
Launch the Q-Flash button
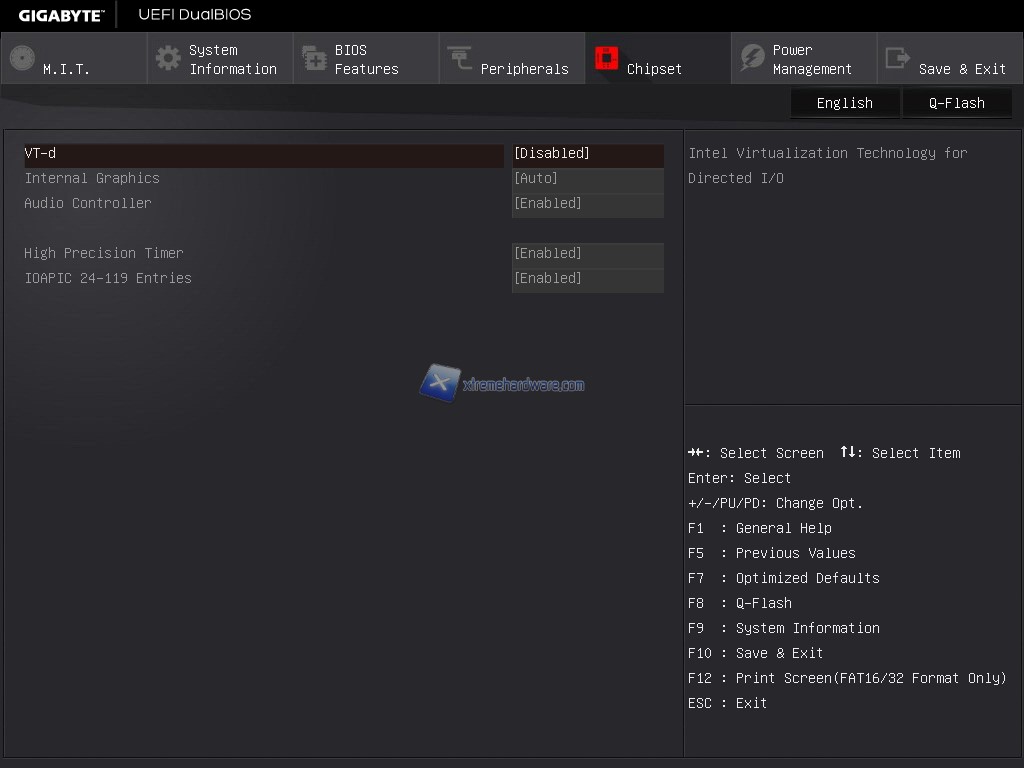(956, 103)
